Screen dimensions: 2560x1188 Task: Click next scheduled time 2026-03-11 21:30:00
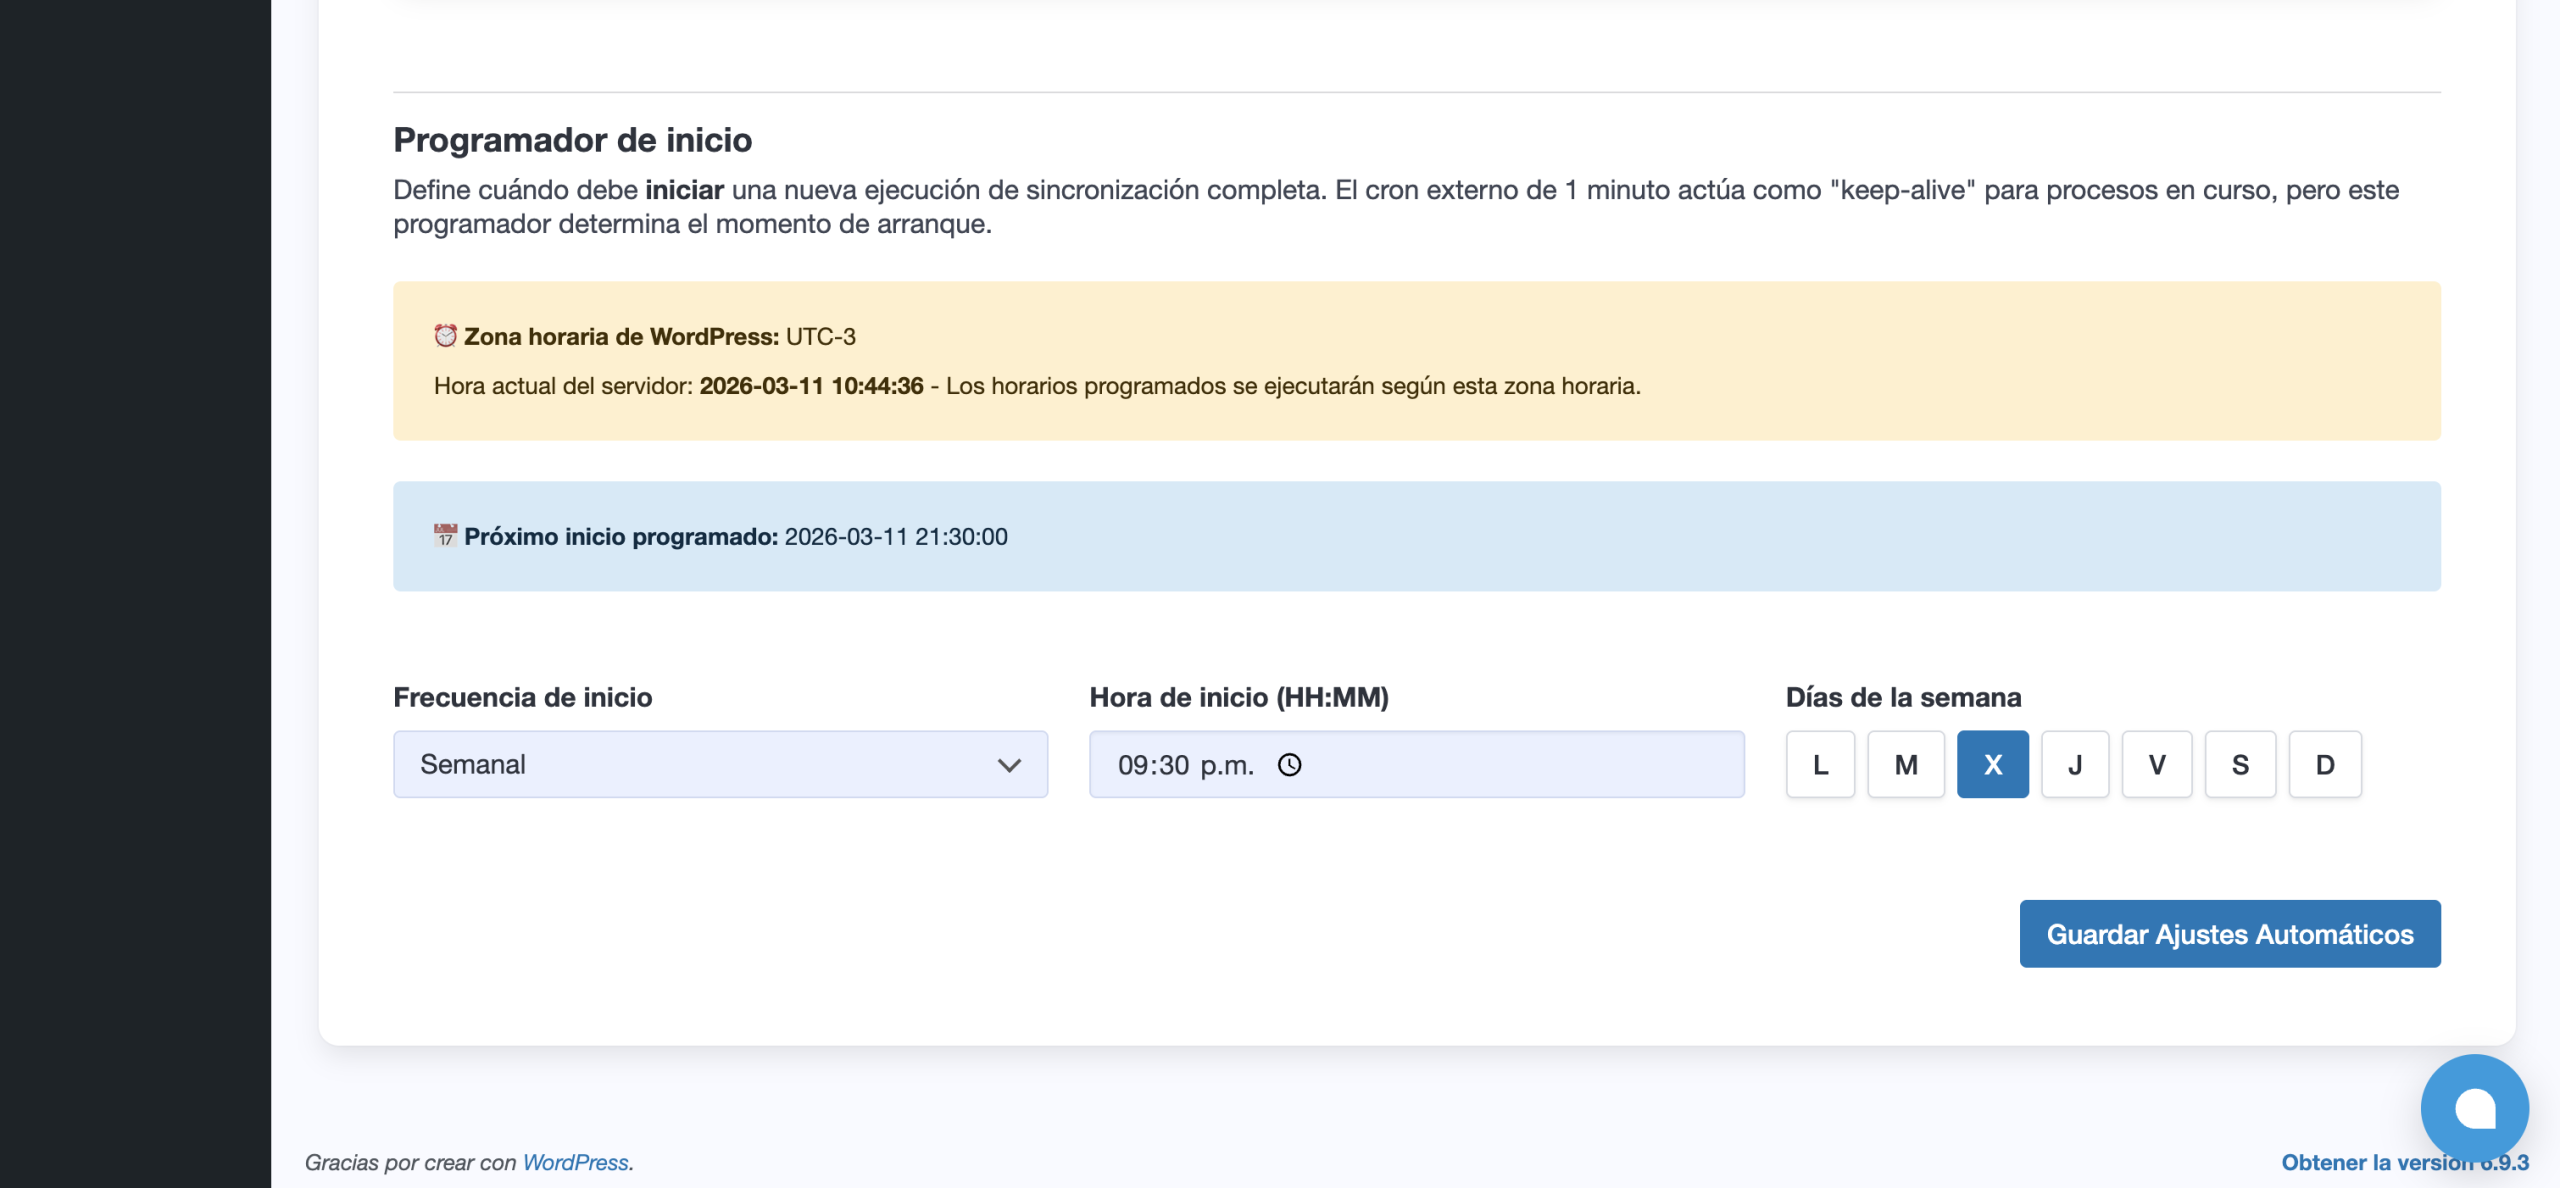point(896,537)
